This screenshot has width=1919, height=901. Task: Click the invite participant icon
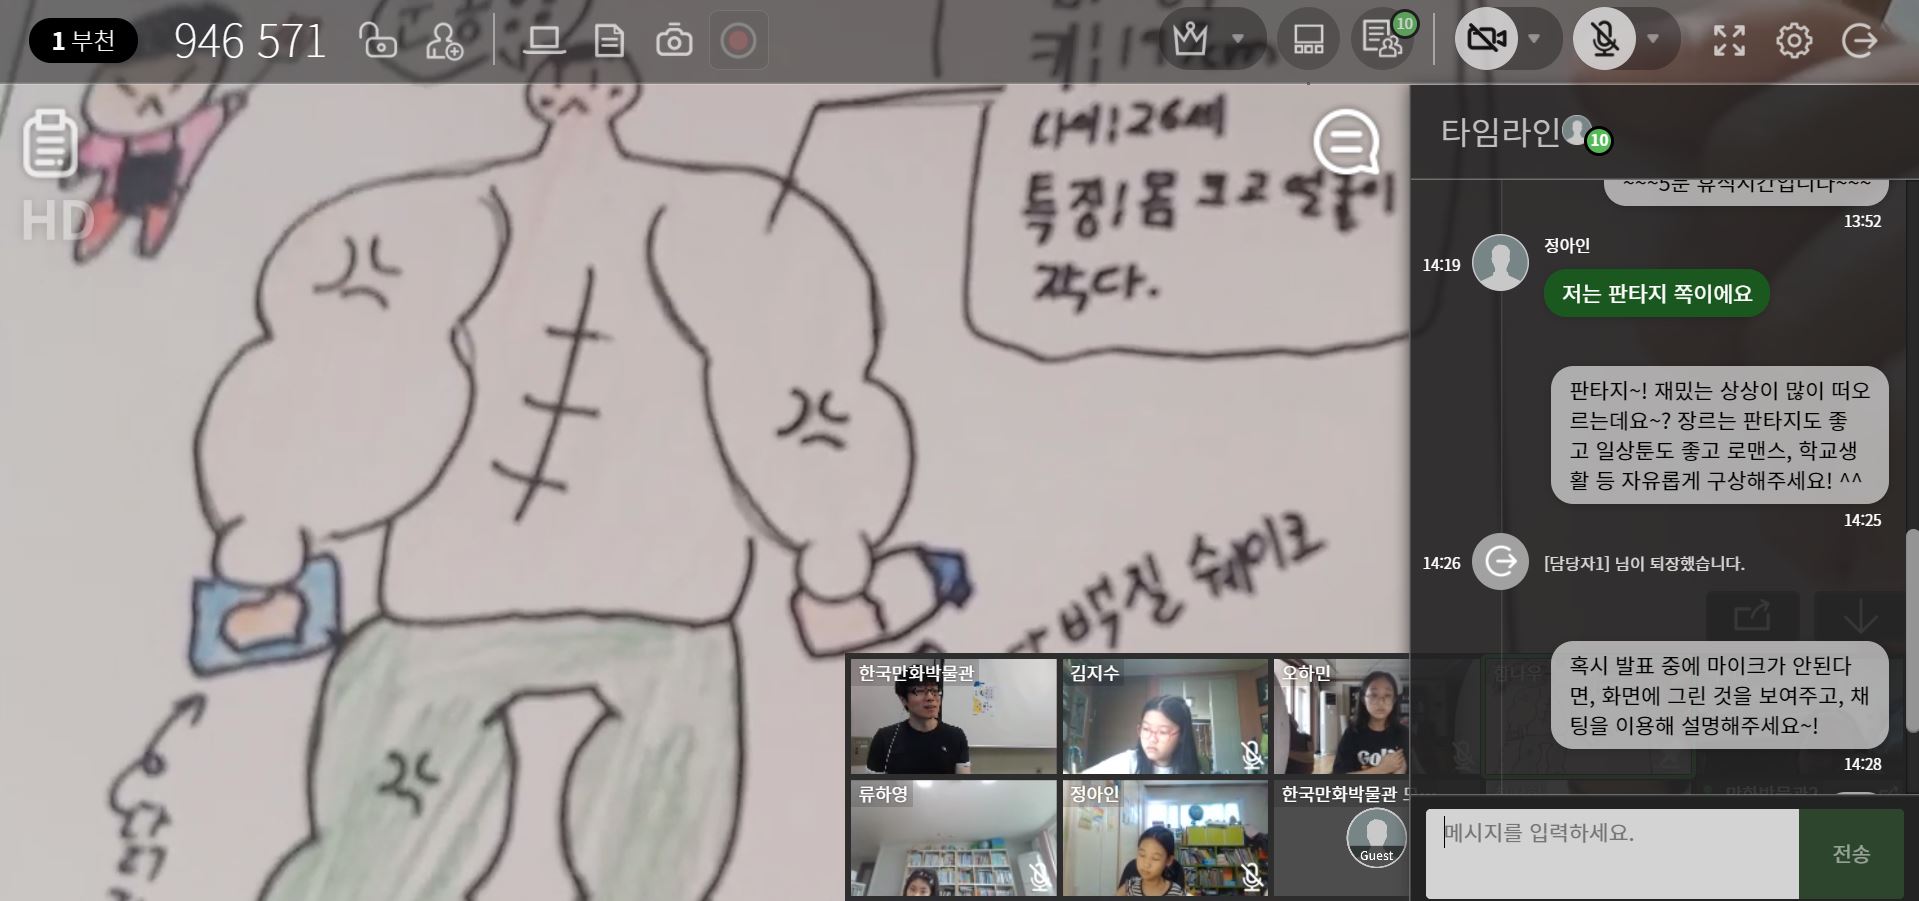[x=444, y=41]
